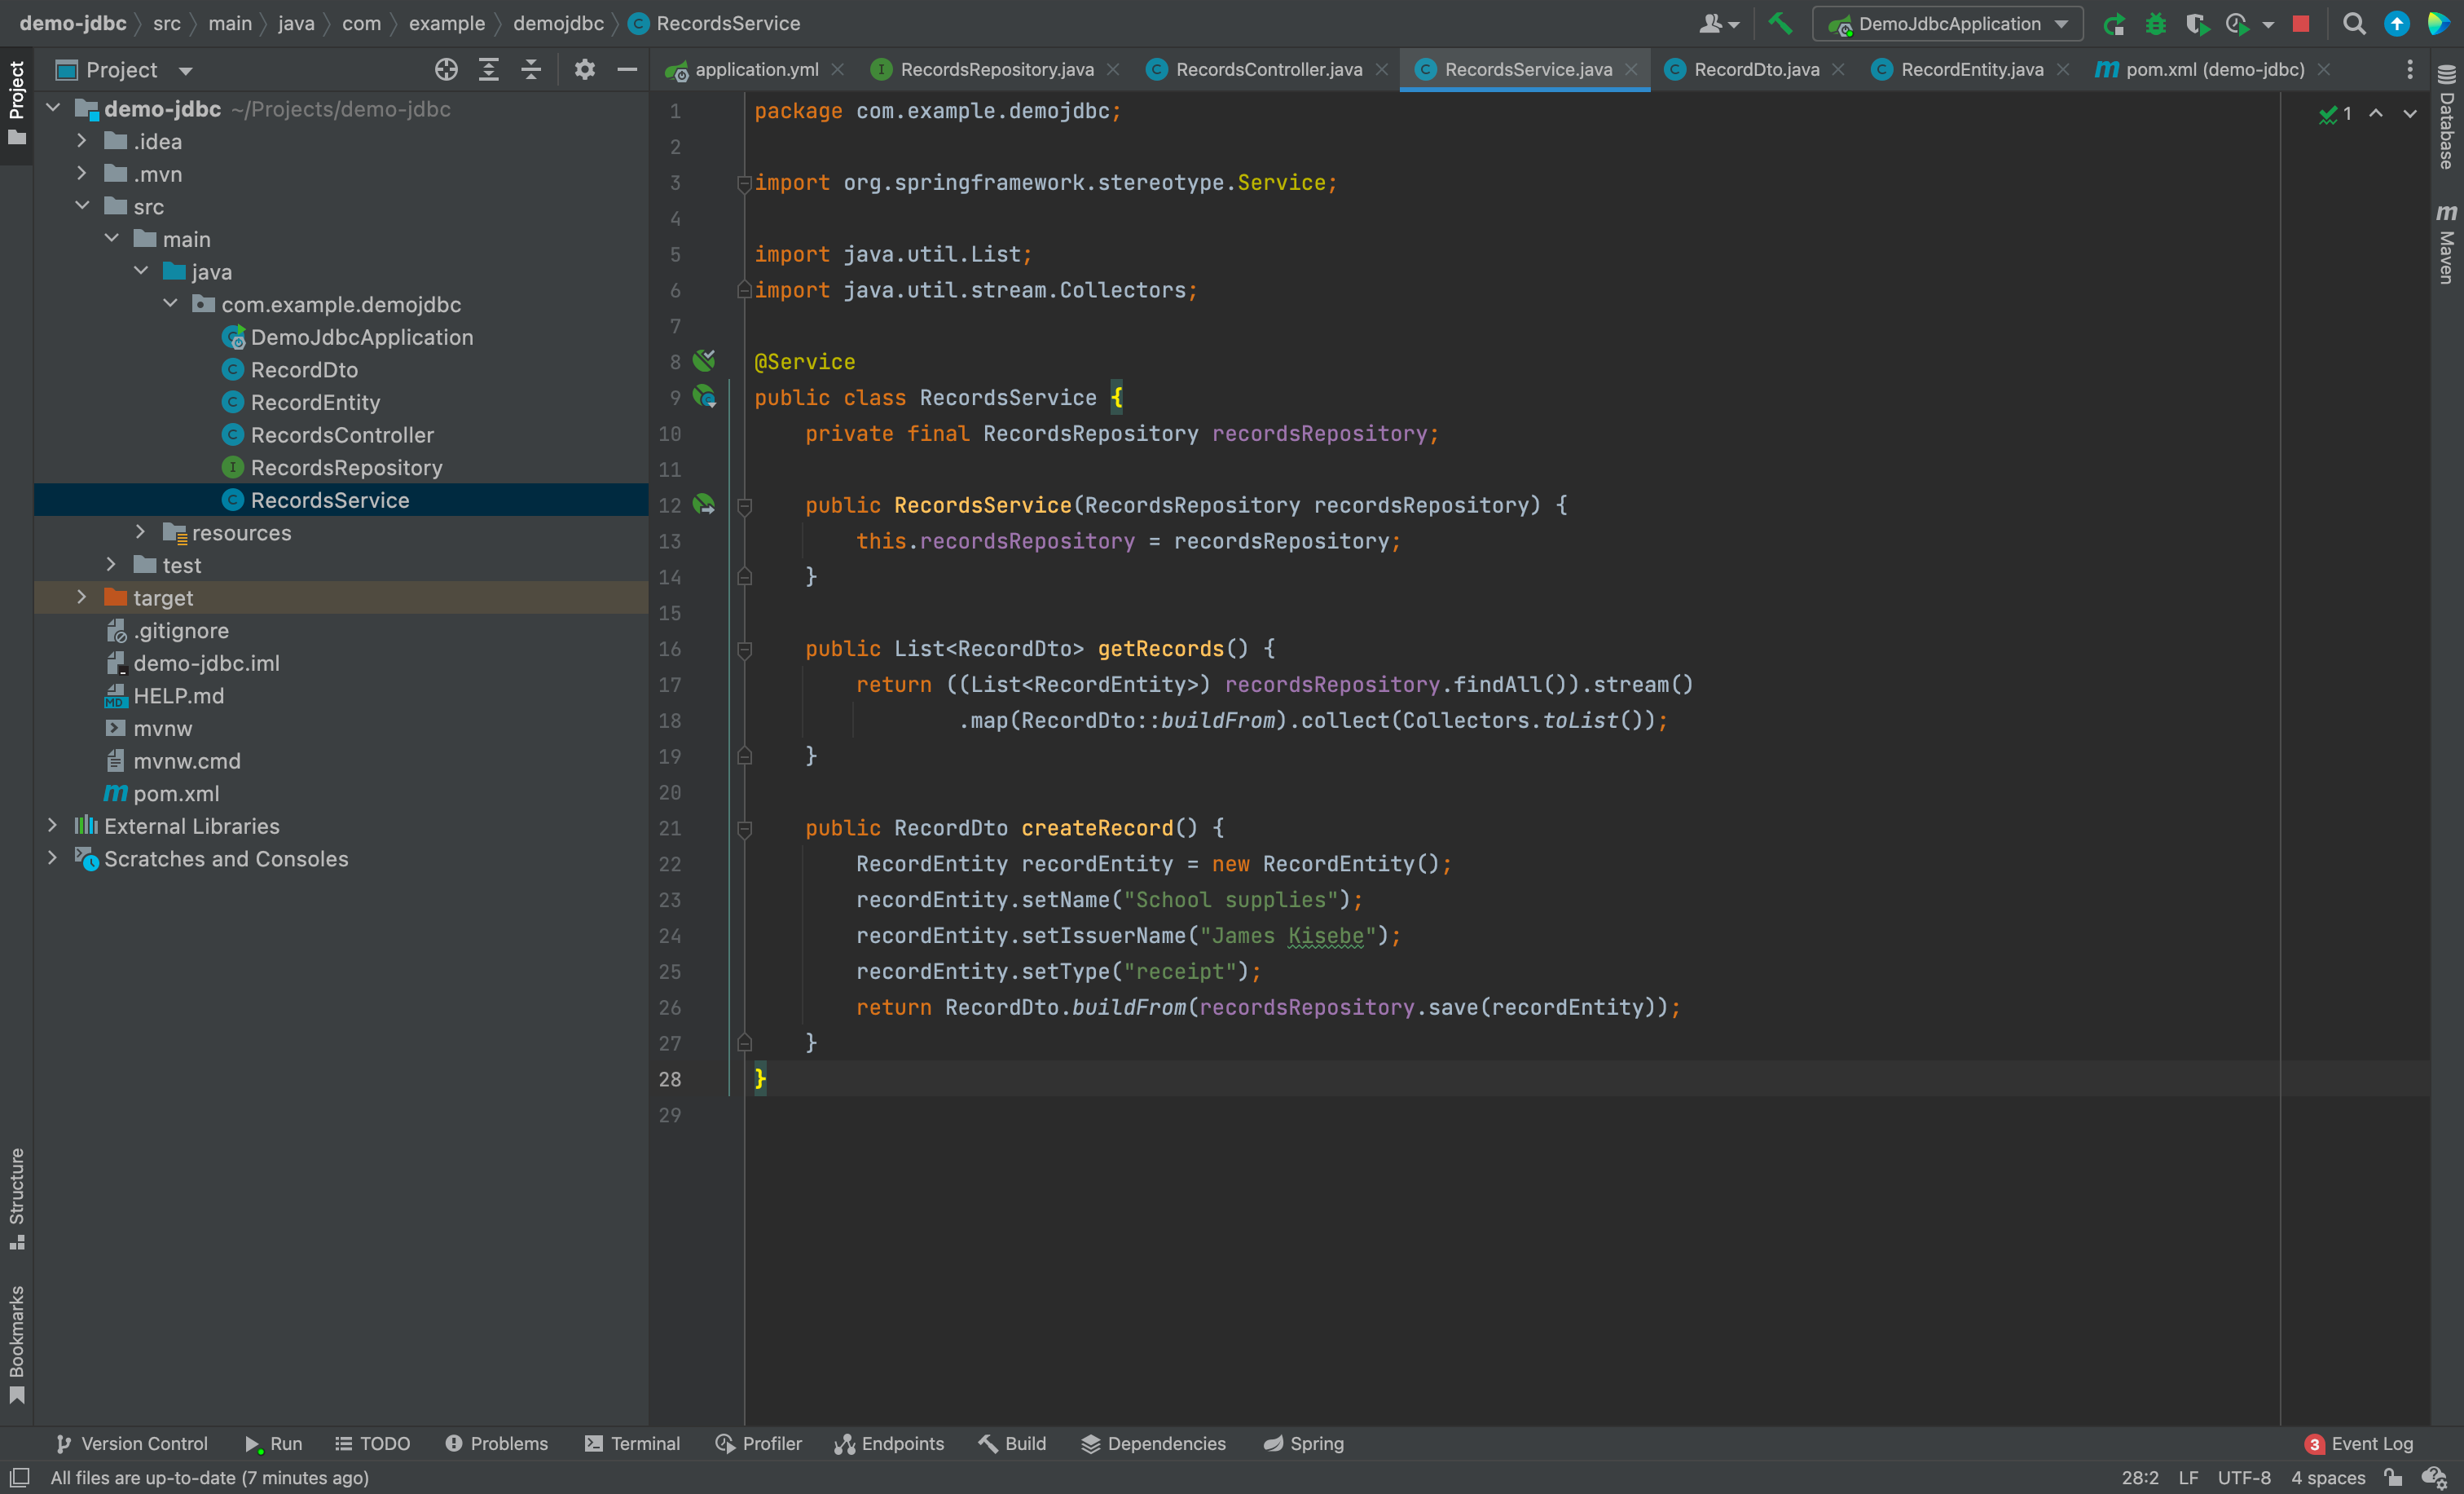Viewport: 2464px width, 1494px height.
Task: Open the Version Control tool window
Action: pos(132,1443)
